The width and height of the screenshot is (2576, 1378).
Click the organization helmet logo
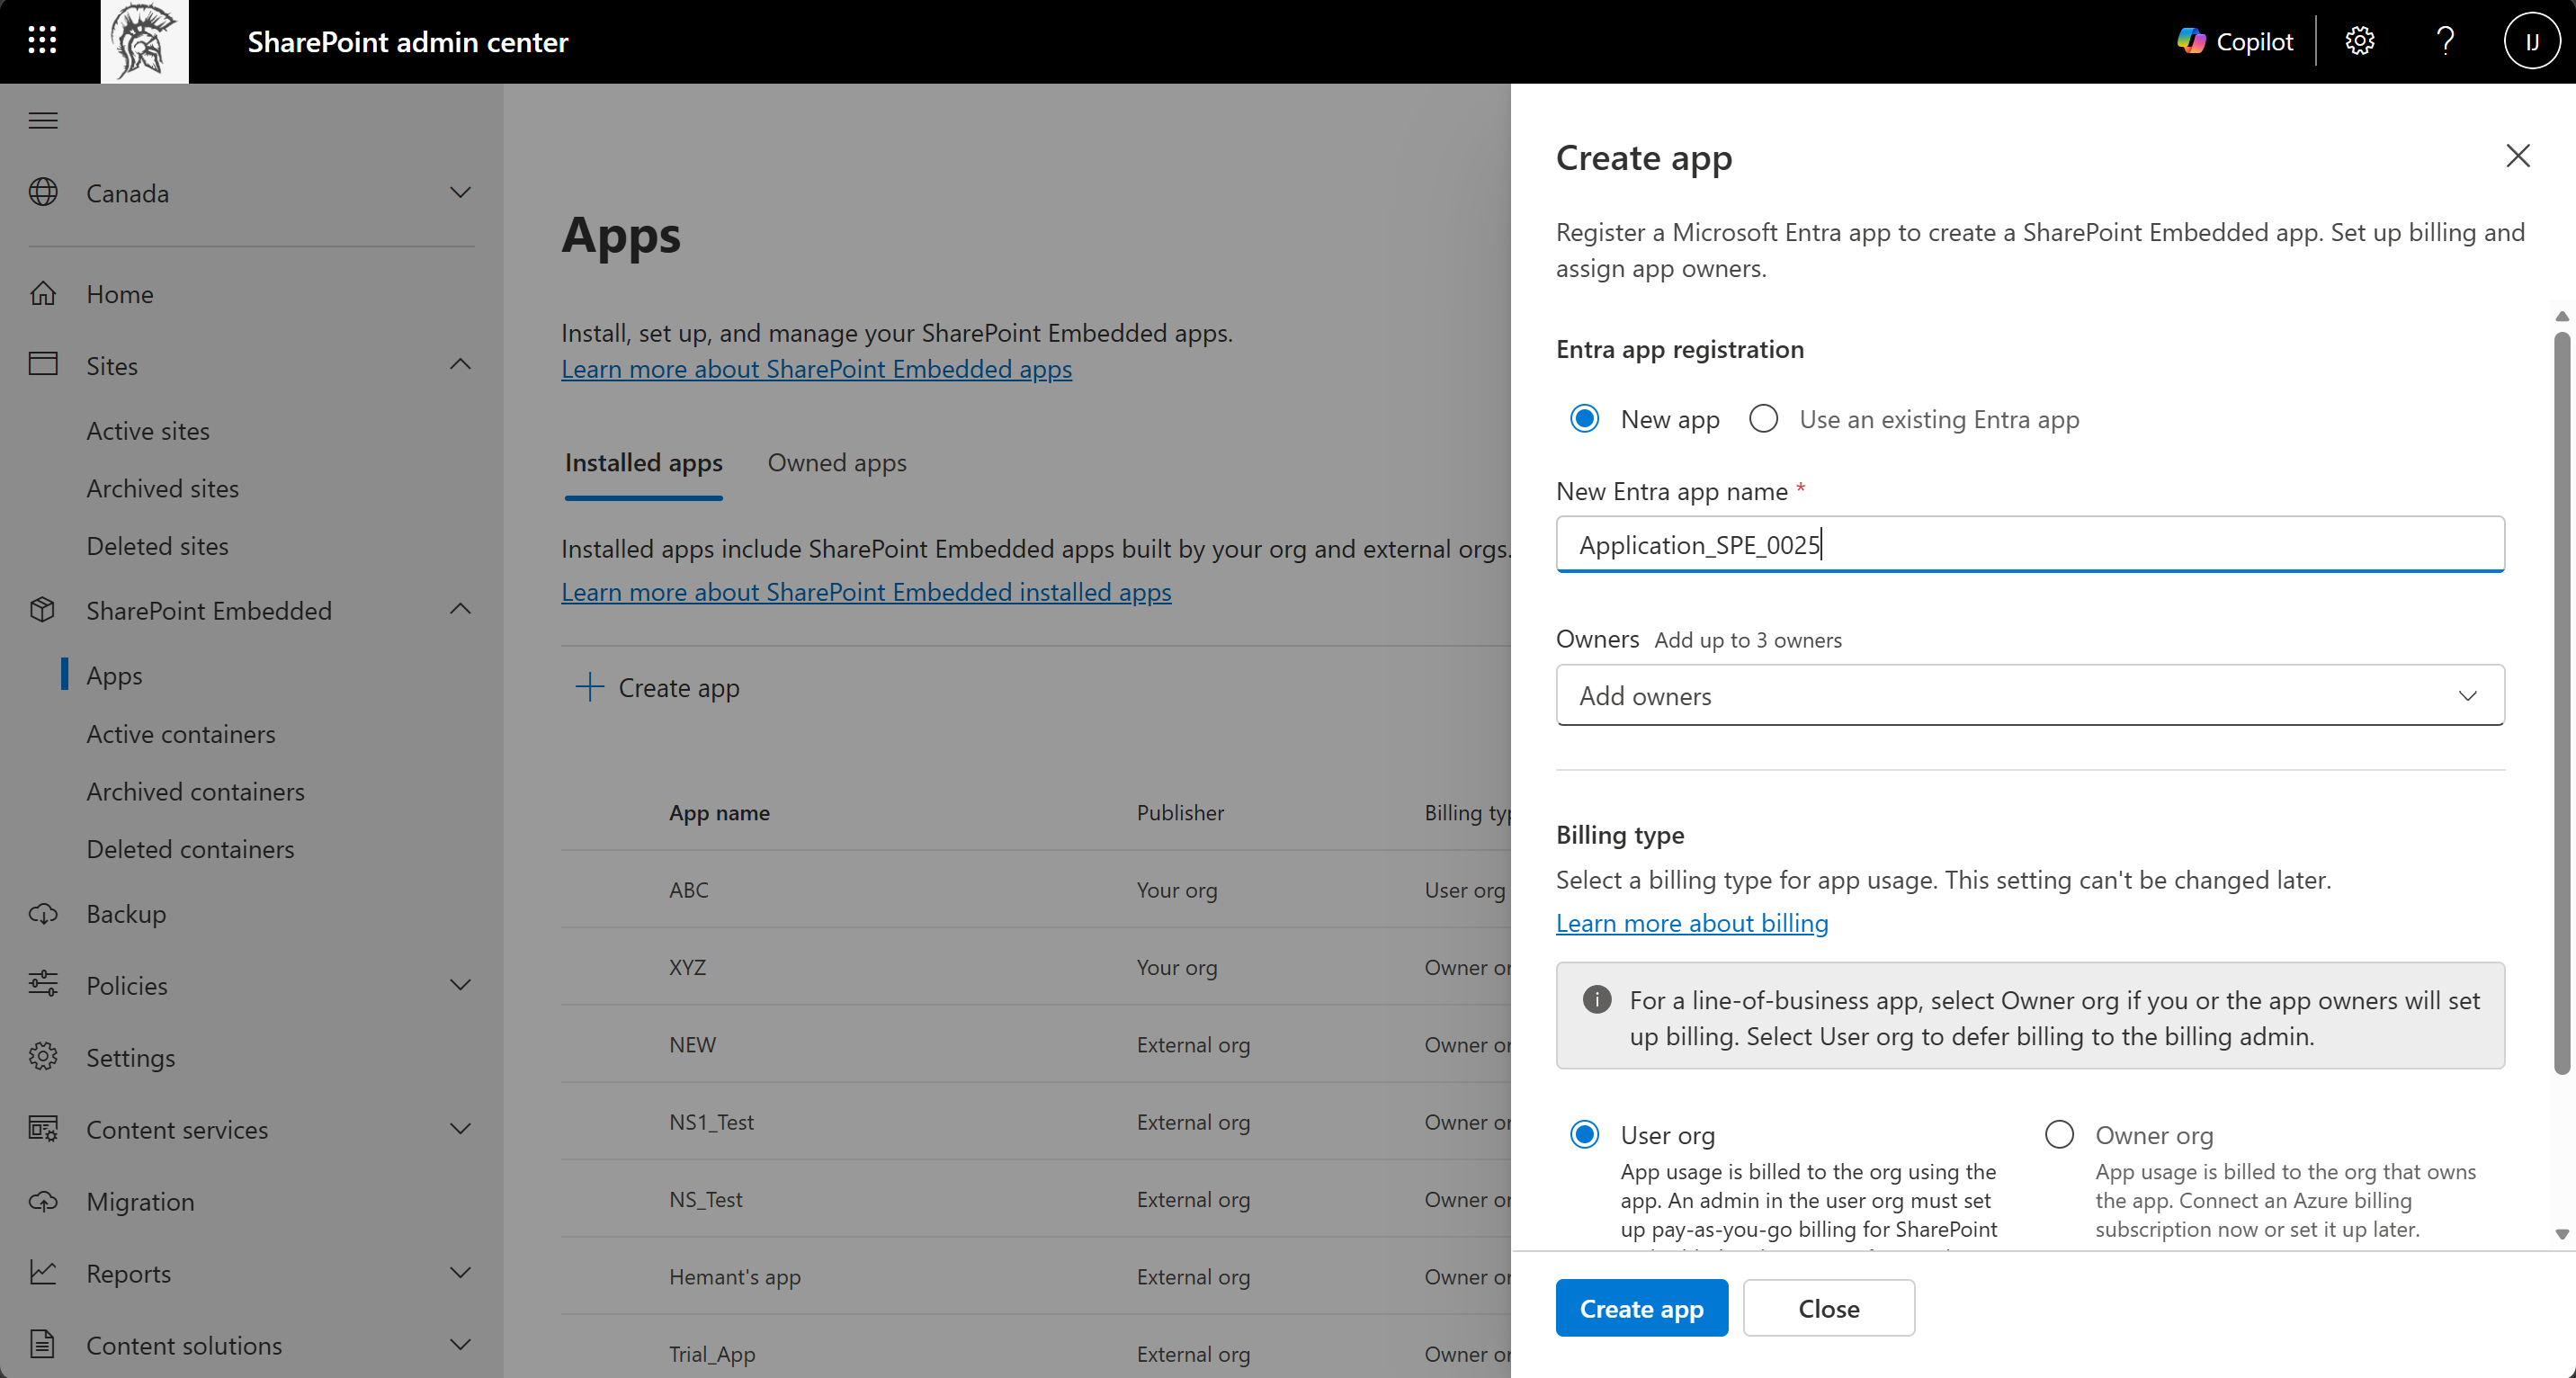click(x=144, y=41)
